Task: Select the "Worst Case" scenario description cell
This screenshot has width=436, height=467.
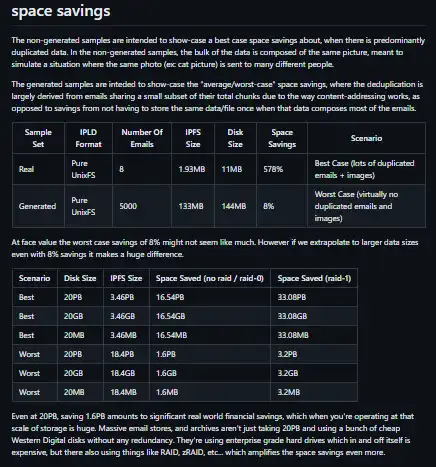Action: [366, 206]
